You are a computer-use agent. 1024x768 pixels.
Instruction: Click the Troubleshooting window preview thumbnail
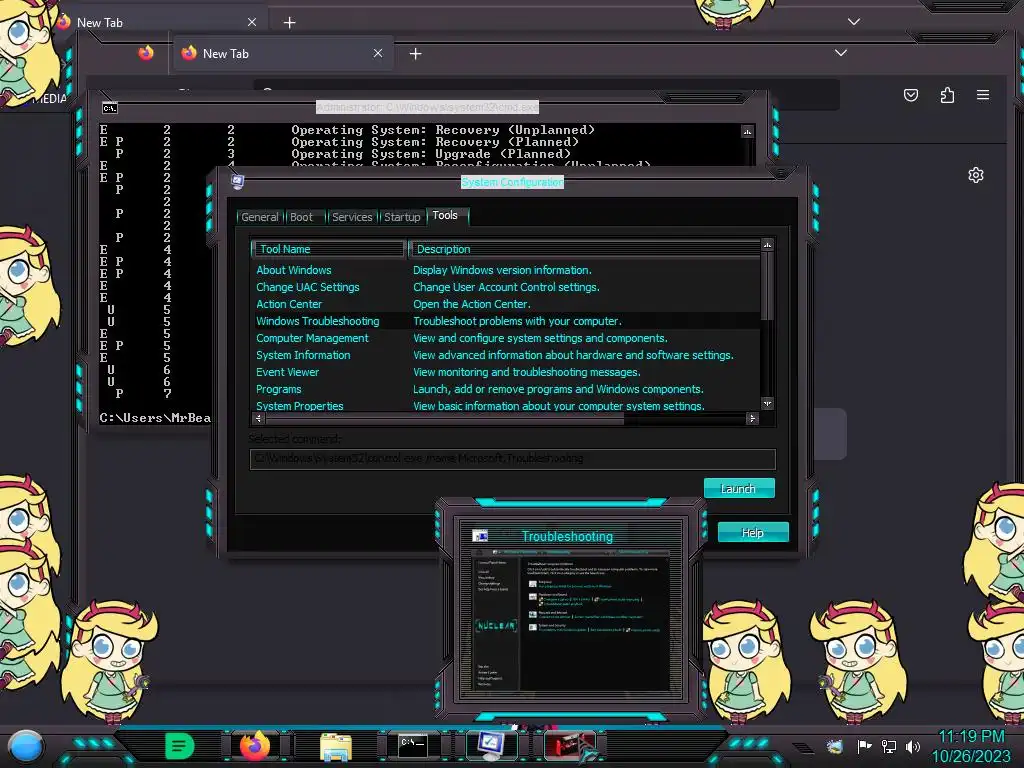pyautogui.click(x=569, y=620)
